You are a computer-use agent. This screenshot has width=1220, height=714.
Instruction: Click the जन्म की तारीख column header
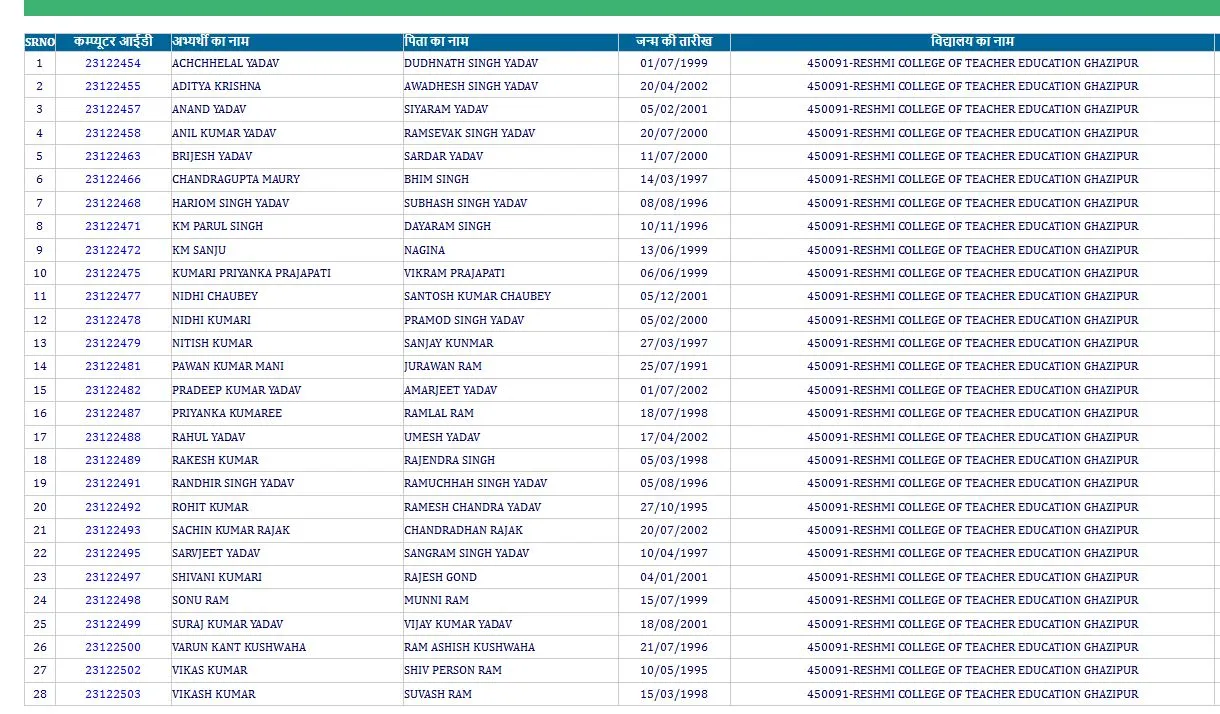(674, 42)
